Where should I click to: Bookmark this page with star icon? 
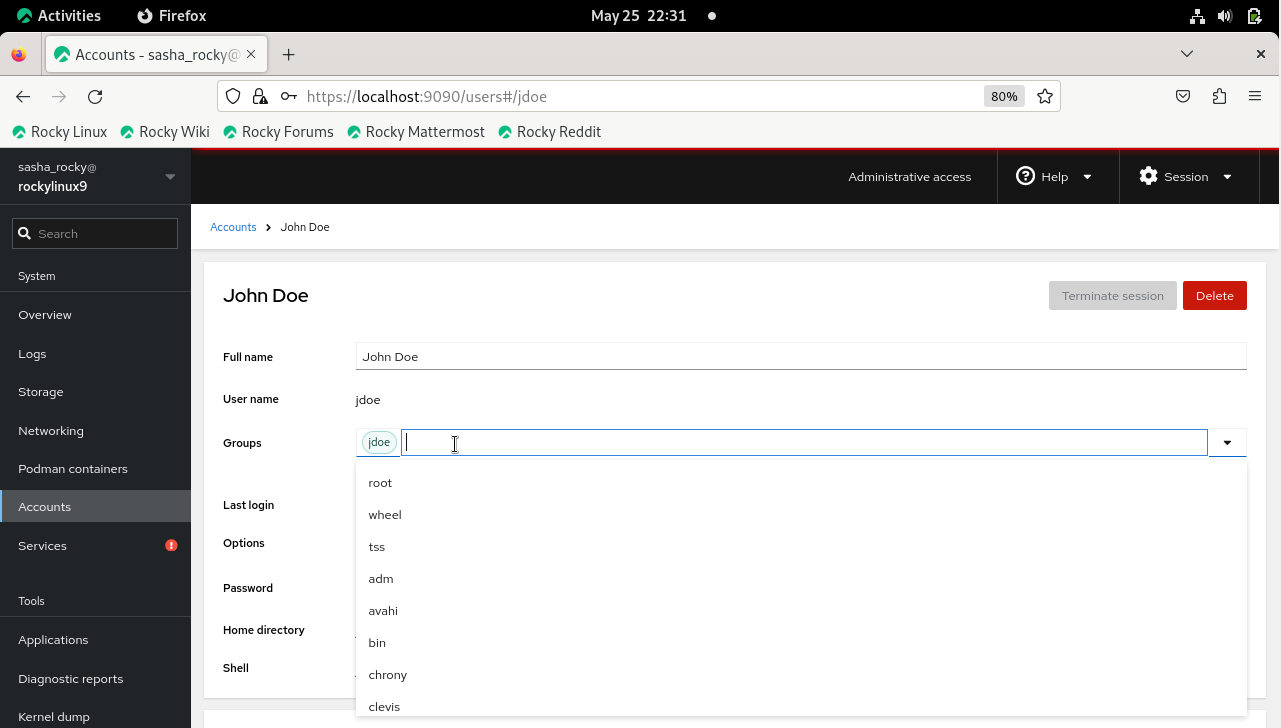(x=1045, y=97)
